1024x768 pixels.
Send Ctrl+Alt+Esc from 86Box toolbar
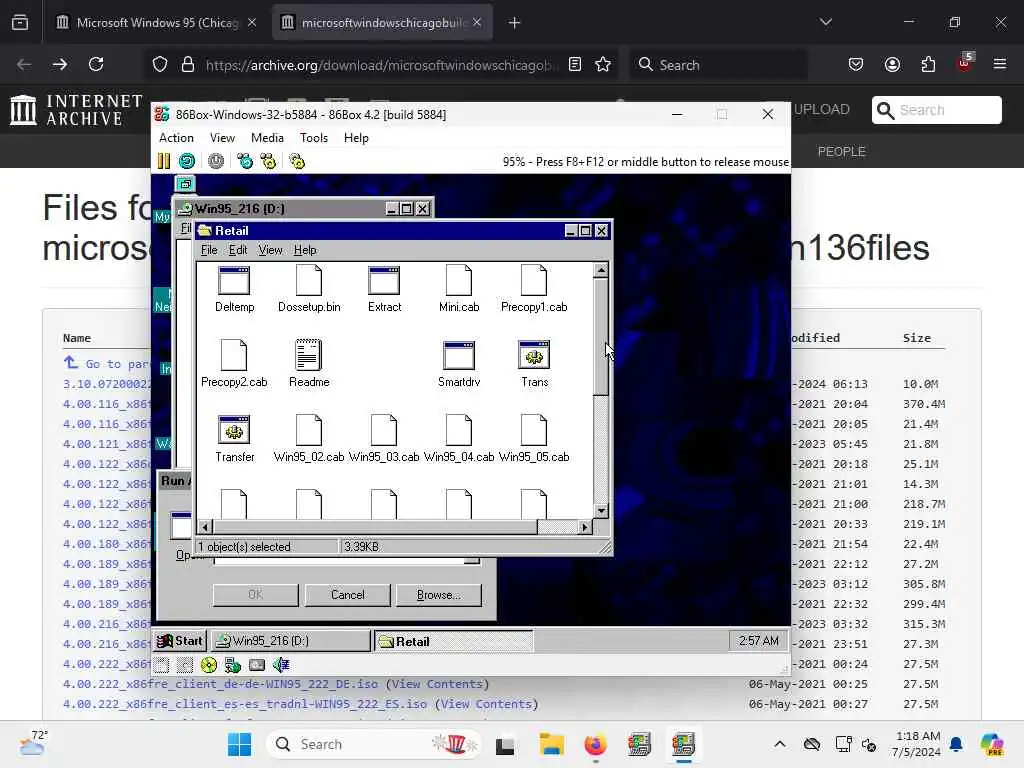click(x=268, y=161)
